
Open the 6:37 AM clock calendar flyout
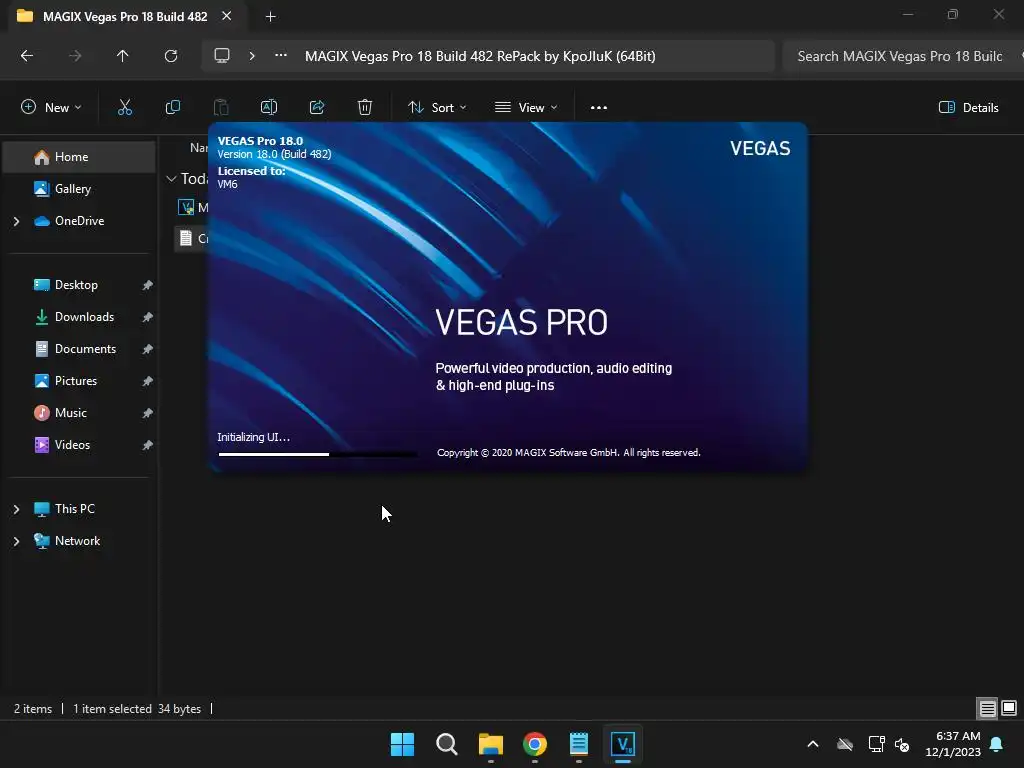click(953, 744)
